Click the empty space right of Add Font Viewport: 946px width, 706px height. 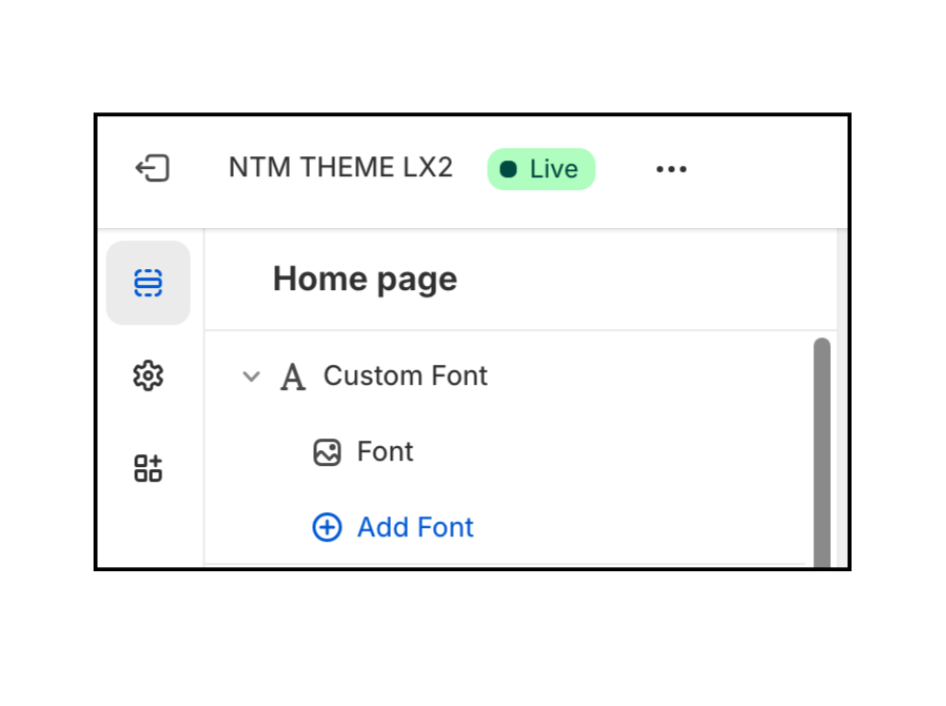tap(640, 527)
